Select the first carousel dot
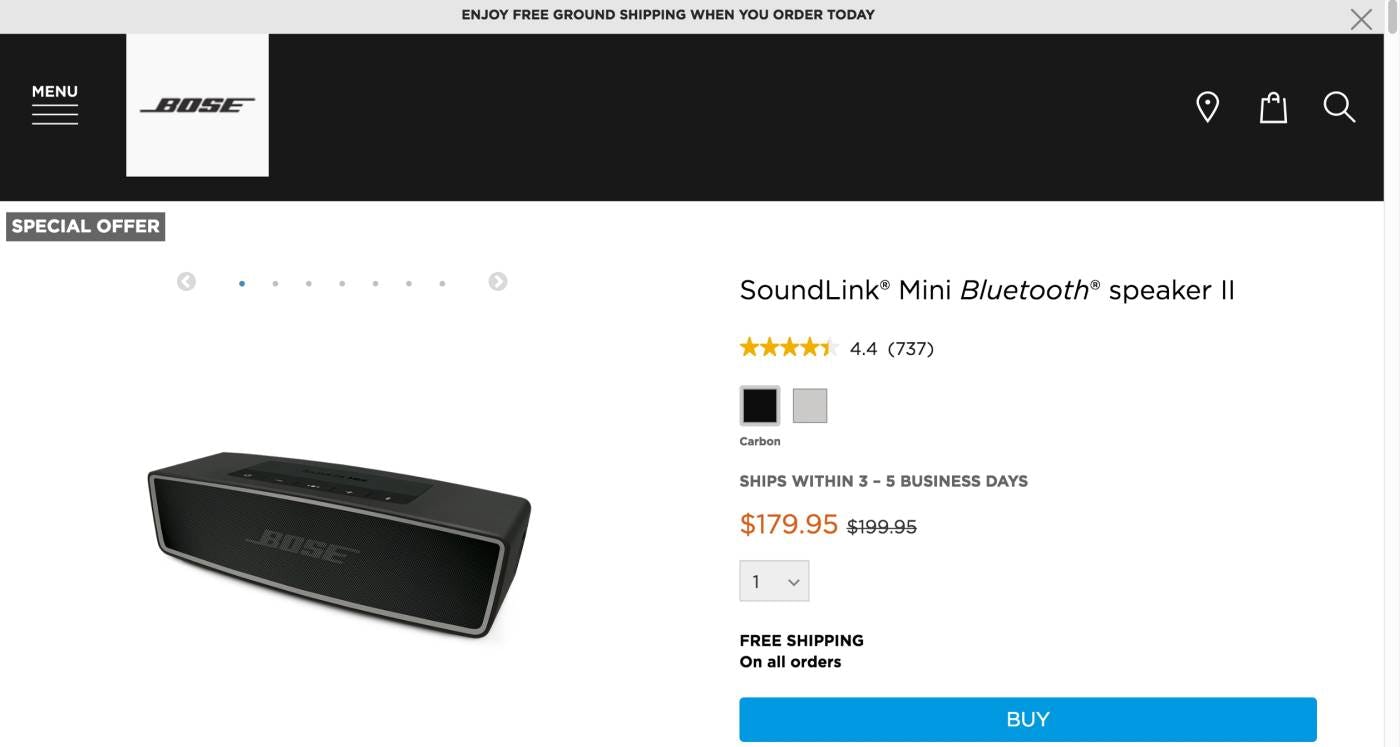 [242, 284]
